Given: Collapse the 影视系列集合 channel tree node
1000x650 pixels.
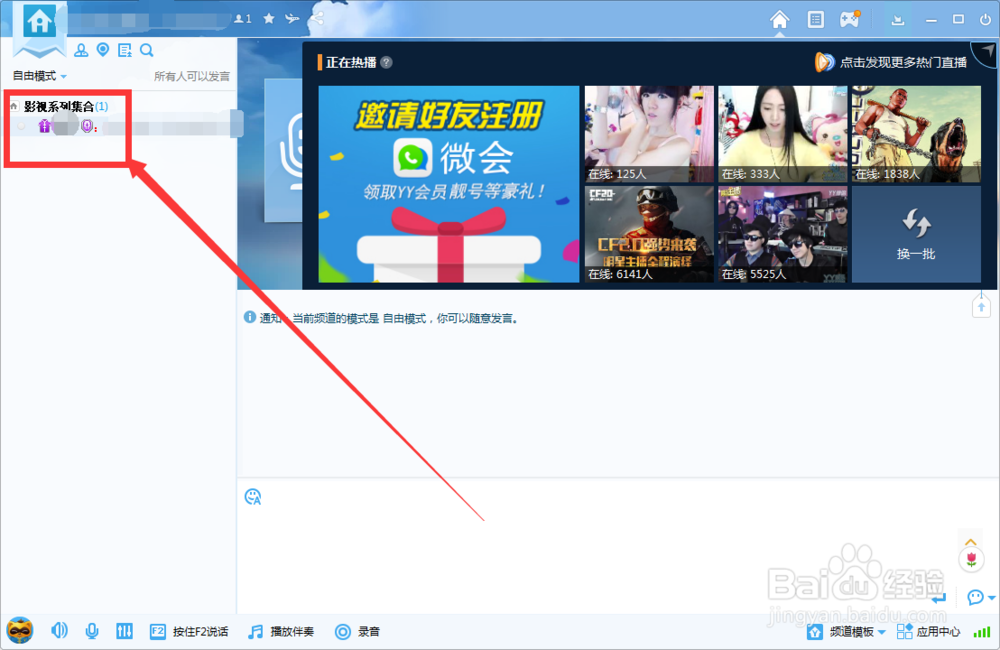Looking at the screenshot, I should coord(13,107).
